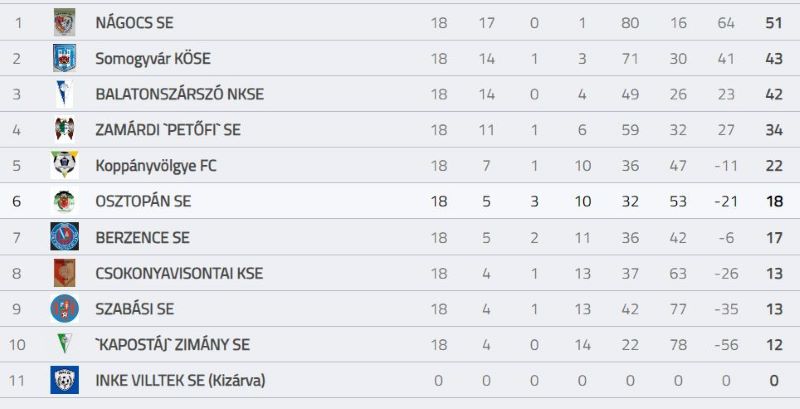Open the NÁGOCS SE team name link
Viewport: 800px width, 409px height.
click(x=134, y=23)
